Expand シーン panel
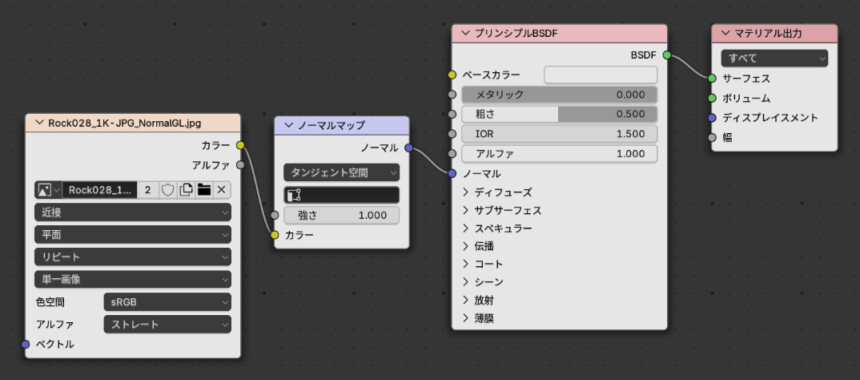860x380 pixels. [x=466, y=282]
